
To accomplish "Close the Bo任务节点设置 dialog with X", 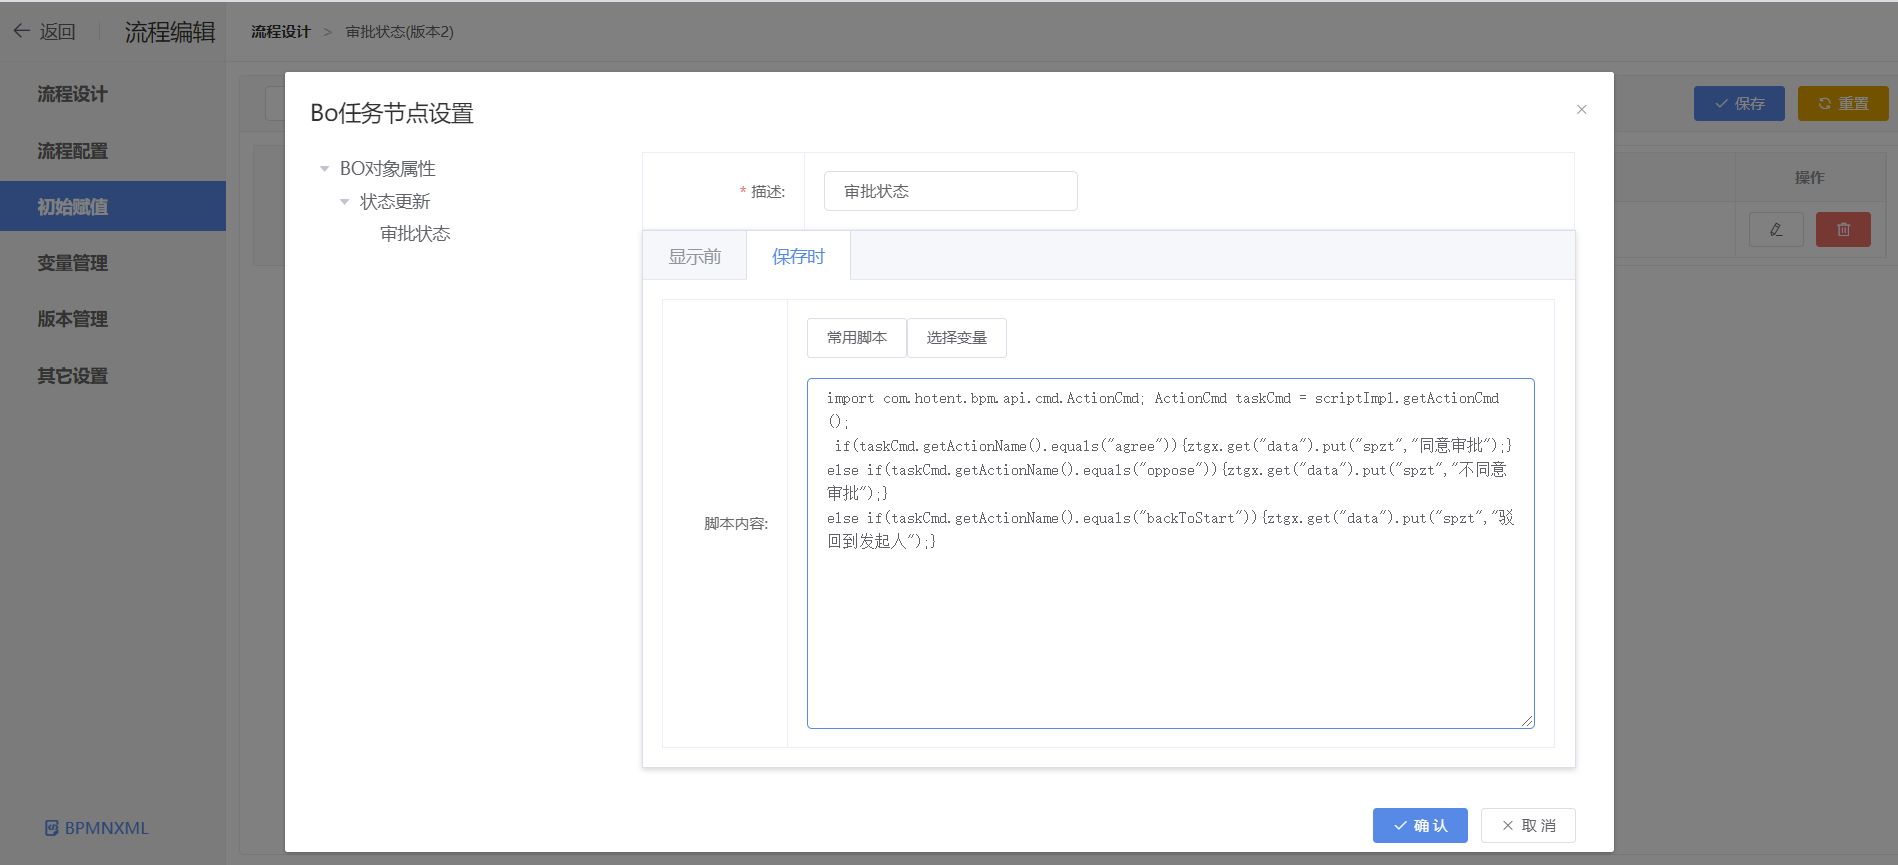I will tap(1581, 109).
